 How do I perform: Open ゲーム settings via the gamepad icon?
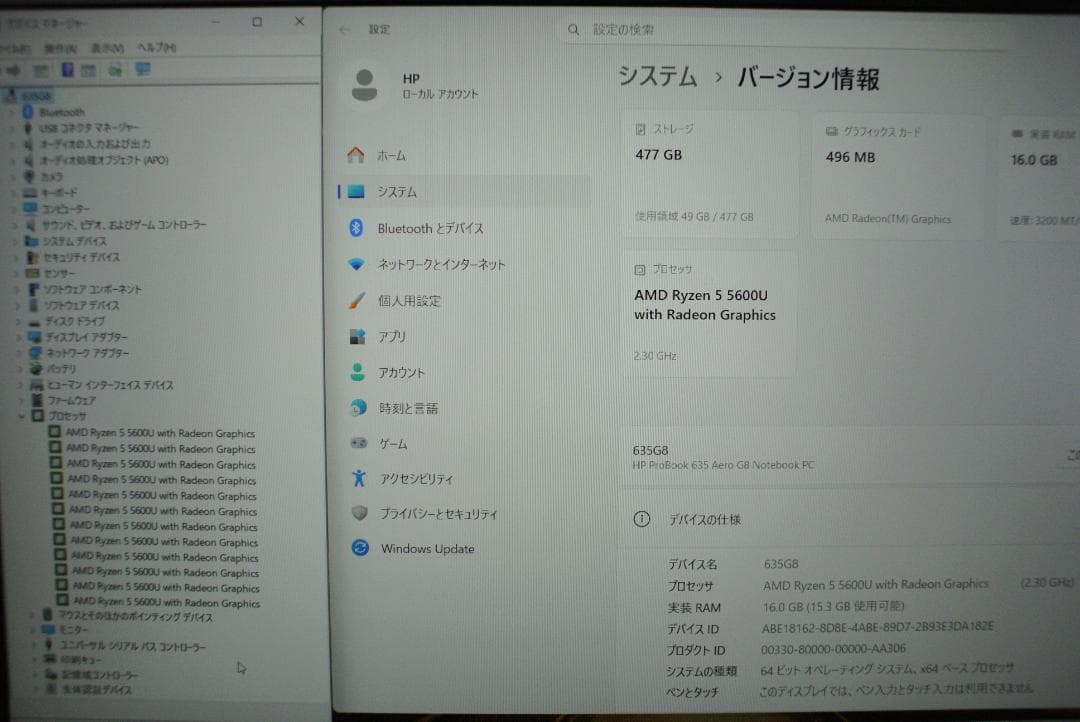click(x=359, y=443)
